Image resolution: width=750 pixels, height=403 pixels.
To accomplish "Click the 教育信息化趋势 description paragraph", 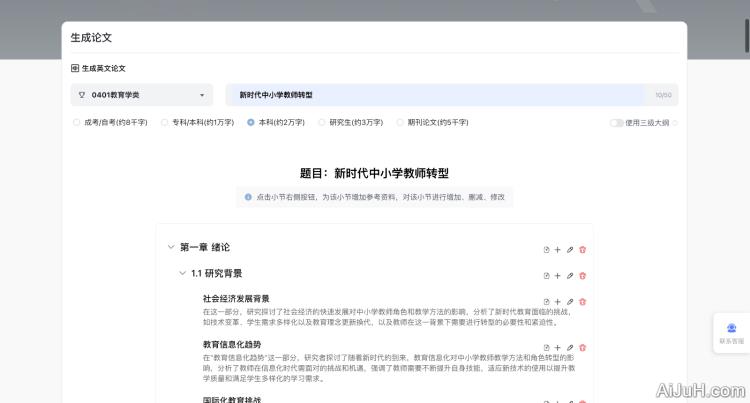I will tap(389, 368).
